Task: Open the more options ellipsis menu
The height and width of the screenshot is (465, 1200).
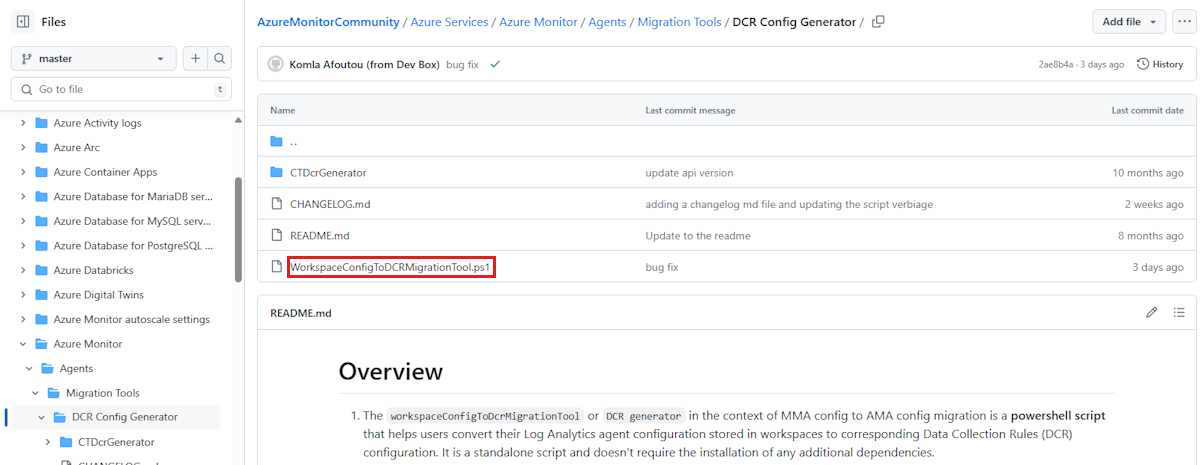Action: pos(1185,21)
